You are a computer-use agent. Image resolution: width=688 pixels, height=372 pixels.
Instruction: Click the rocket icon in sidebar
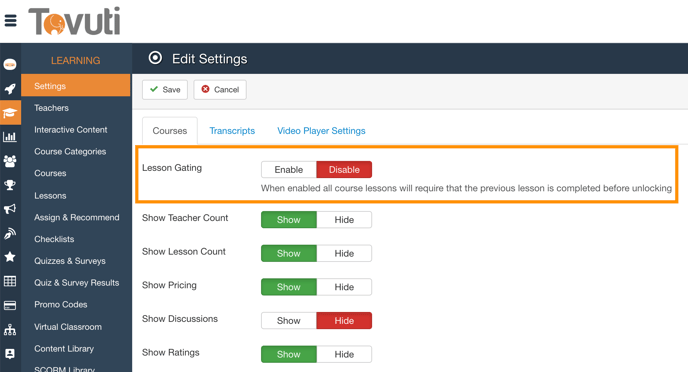pos(10,89)
